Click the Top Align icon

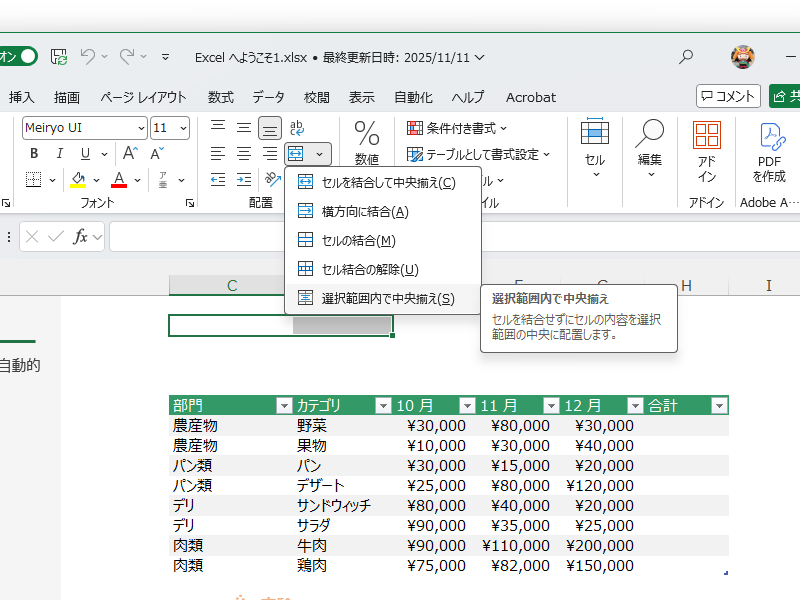[218, 127]
